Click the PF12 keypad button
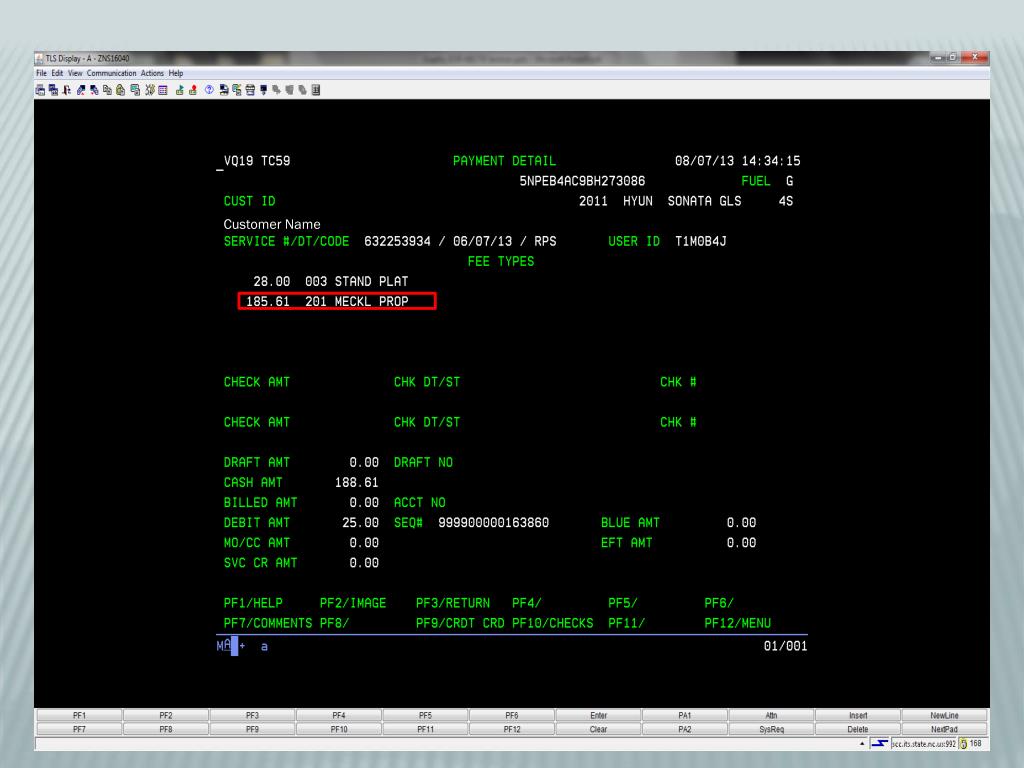 click(x=511, y=729)
